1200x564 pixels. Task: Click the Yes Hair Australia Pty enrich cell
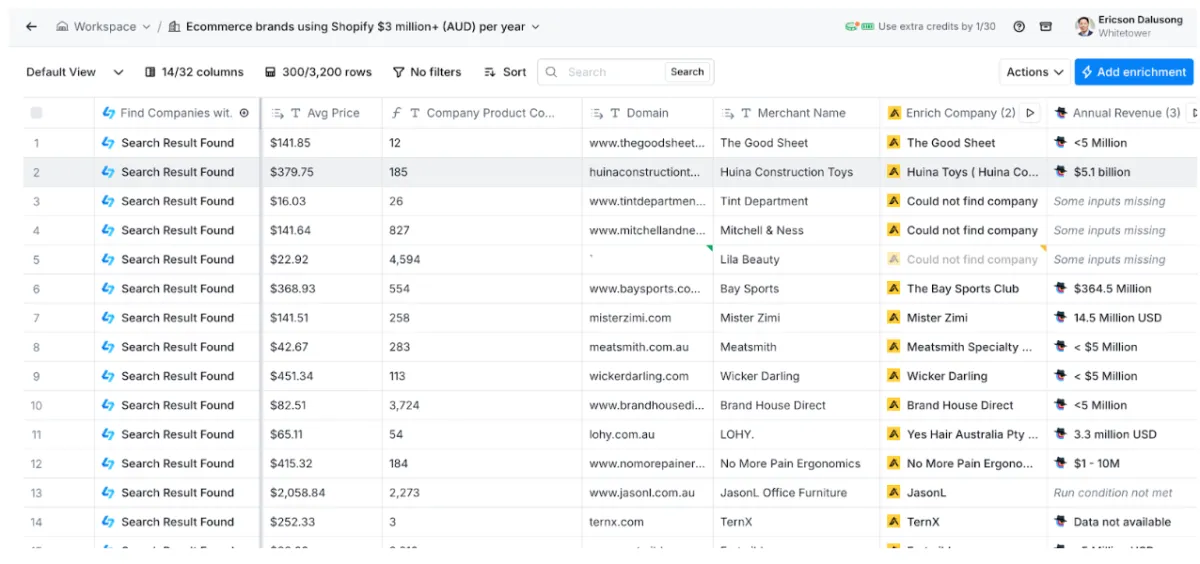[963, 435]
